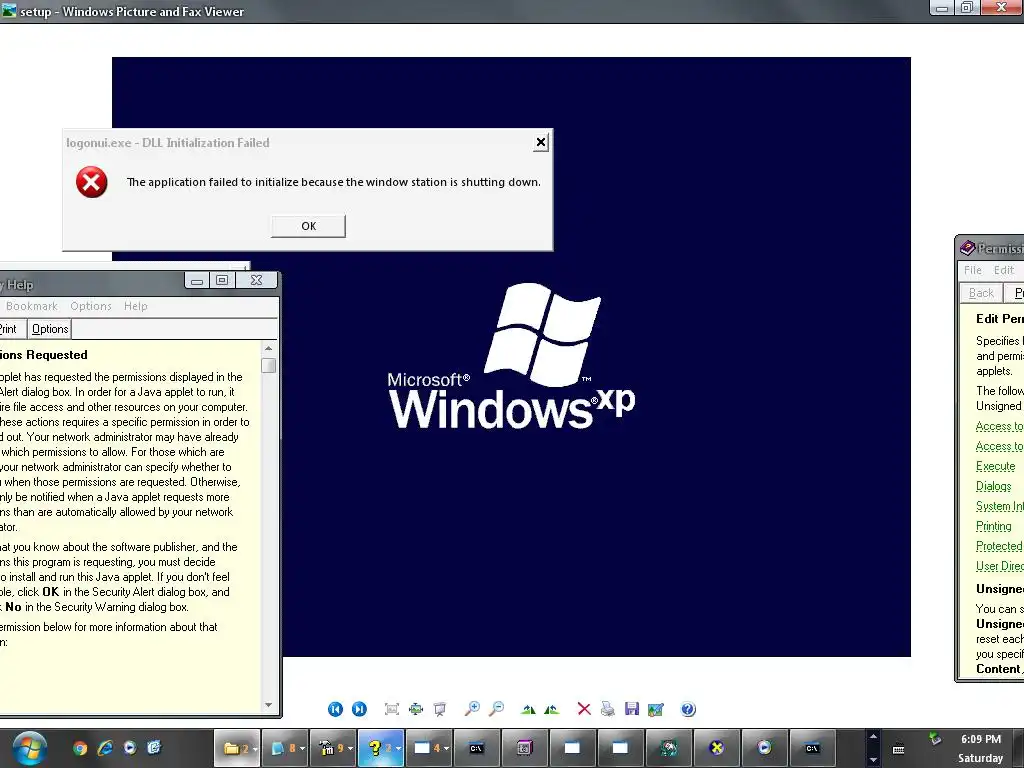Open the Options menu in Help window
Image resolution: width=1024 pixels, height=768 pixels.
click(91, 306)
